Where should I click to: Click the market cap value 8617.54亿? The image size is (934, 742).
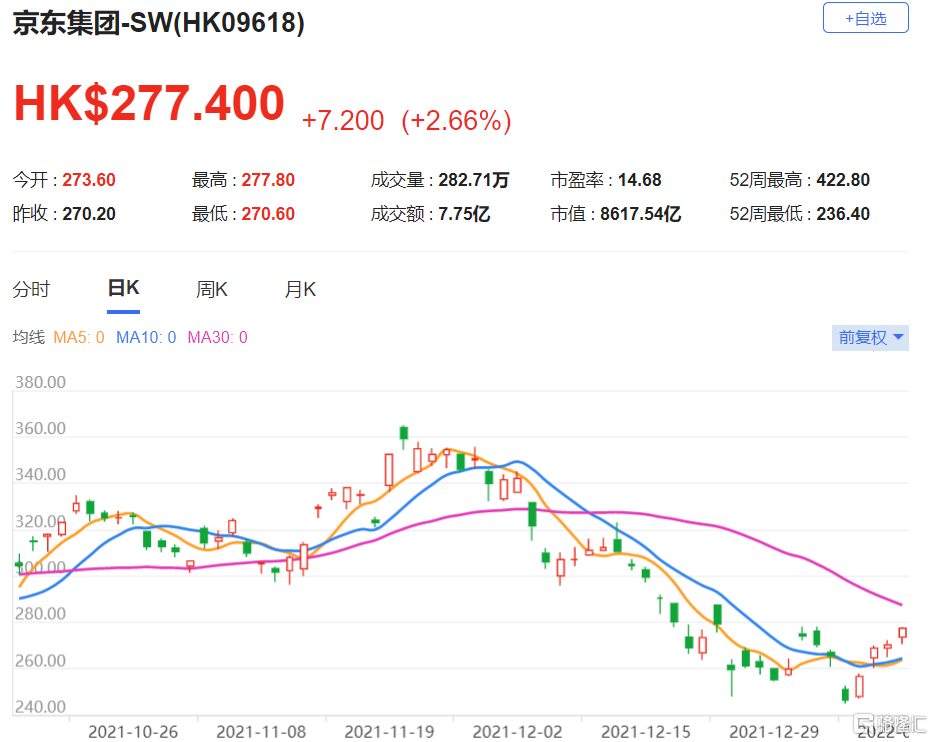(x=640, y=214)
